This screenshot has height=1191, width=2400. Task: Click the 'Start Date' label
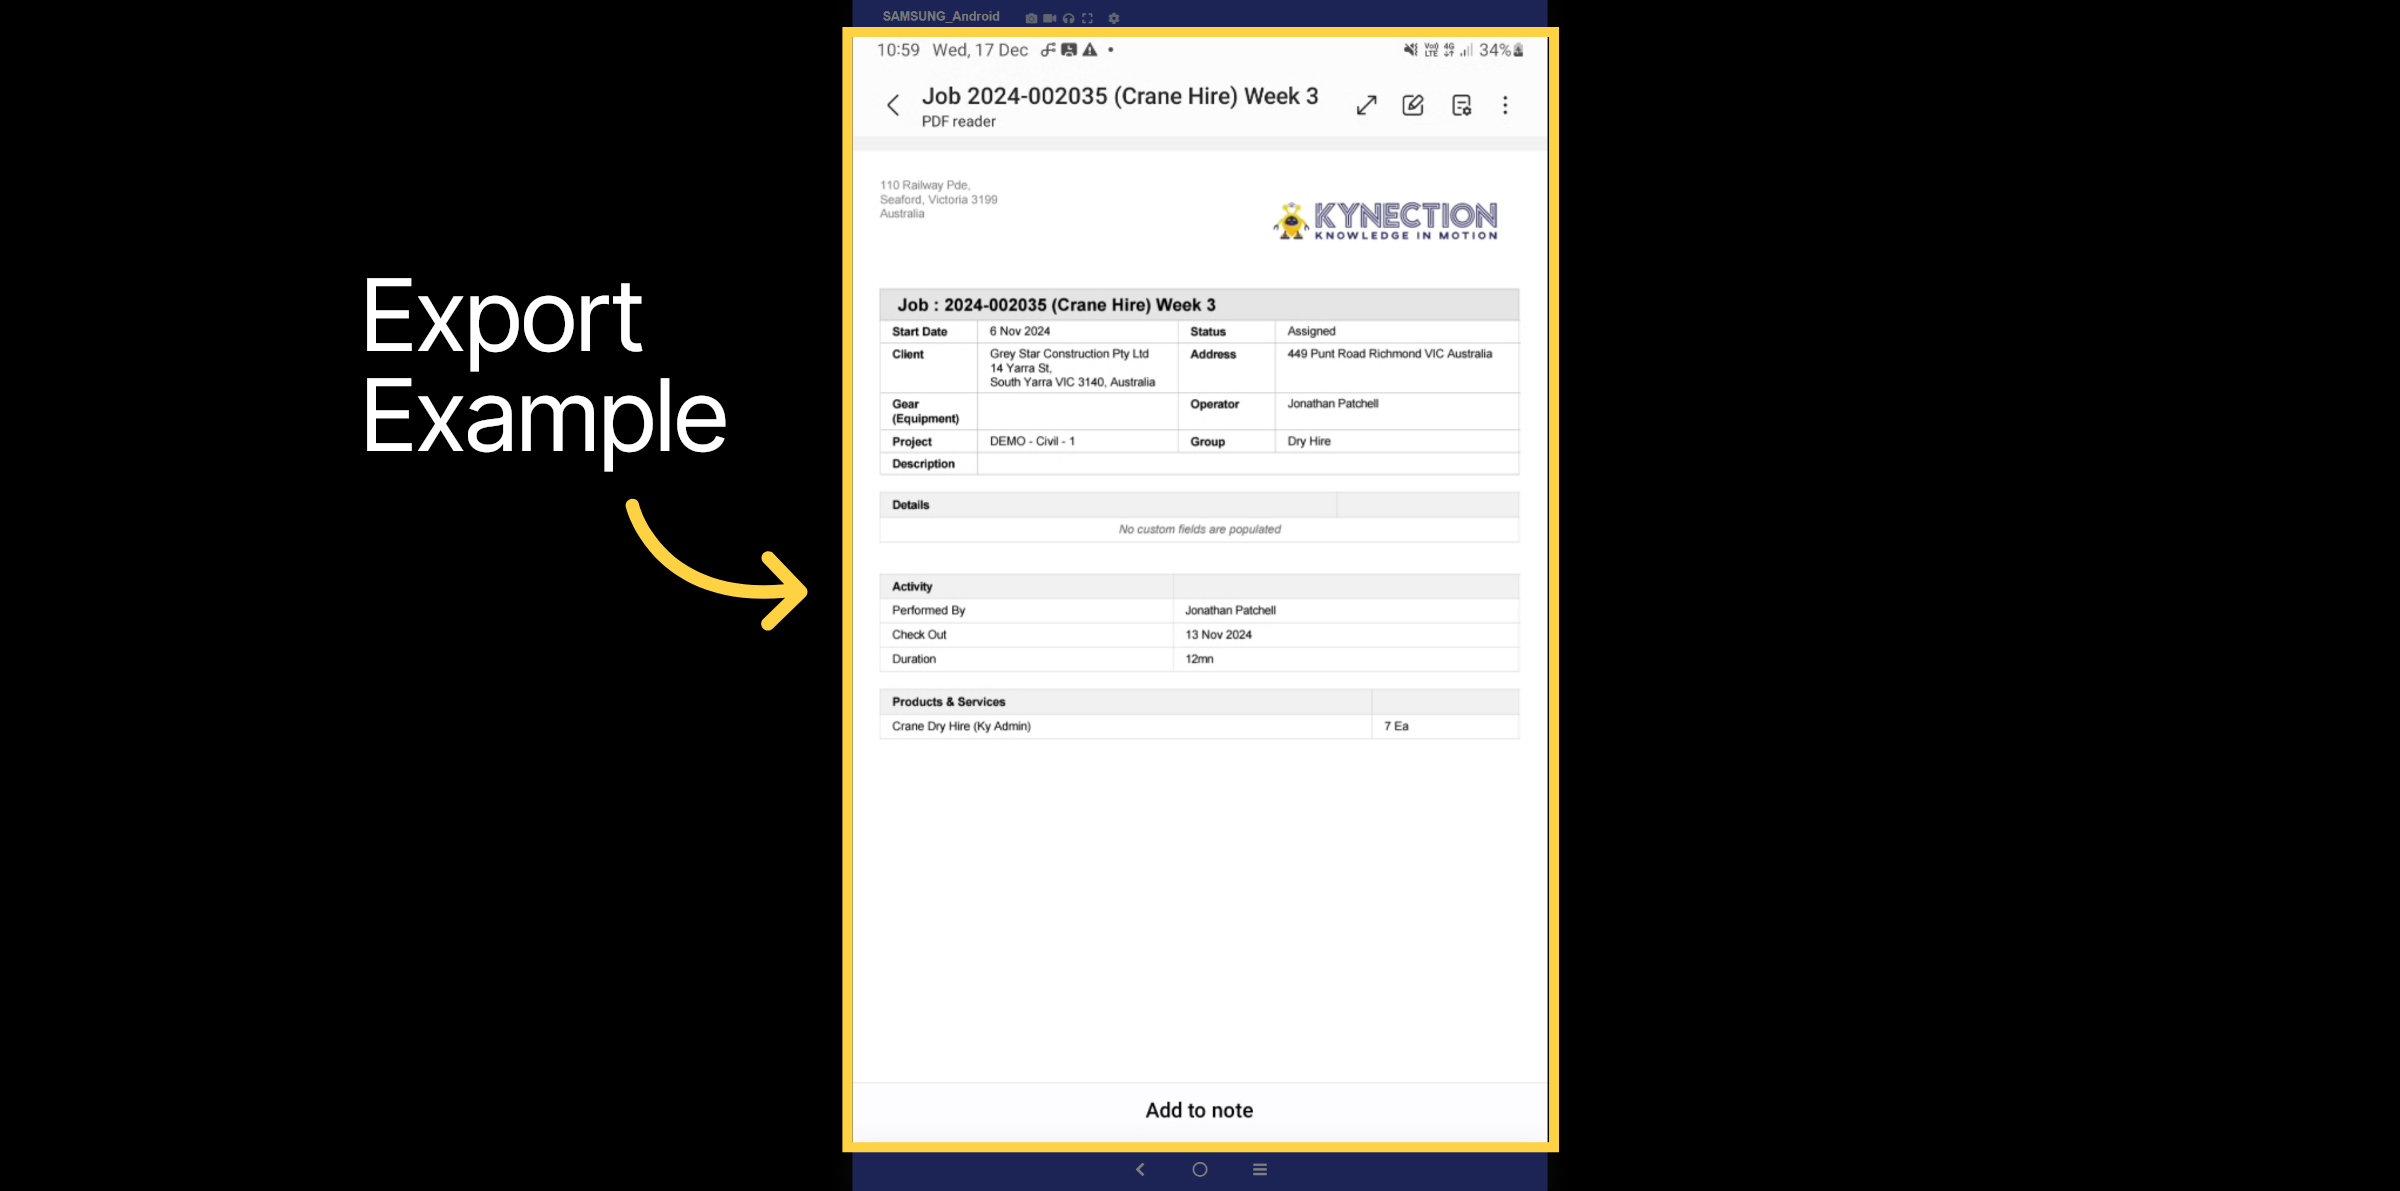(919, 332)
